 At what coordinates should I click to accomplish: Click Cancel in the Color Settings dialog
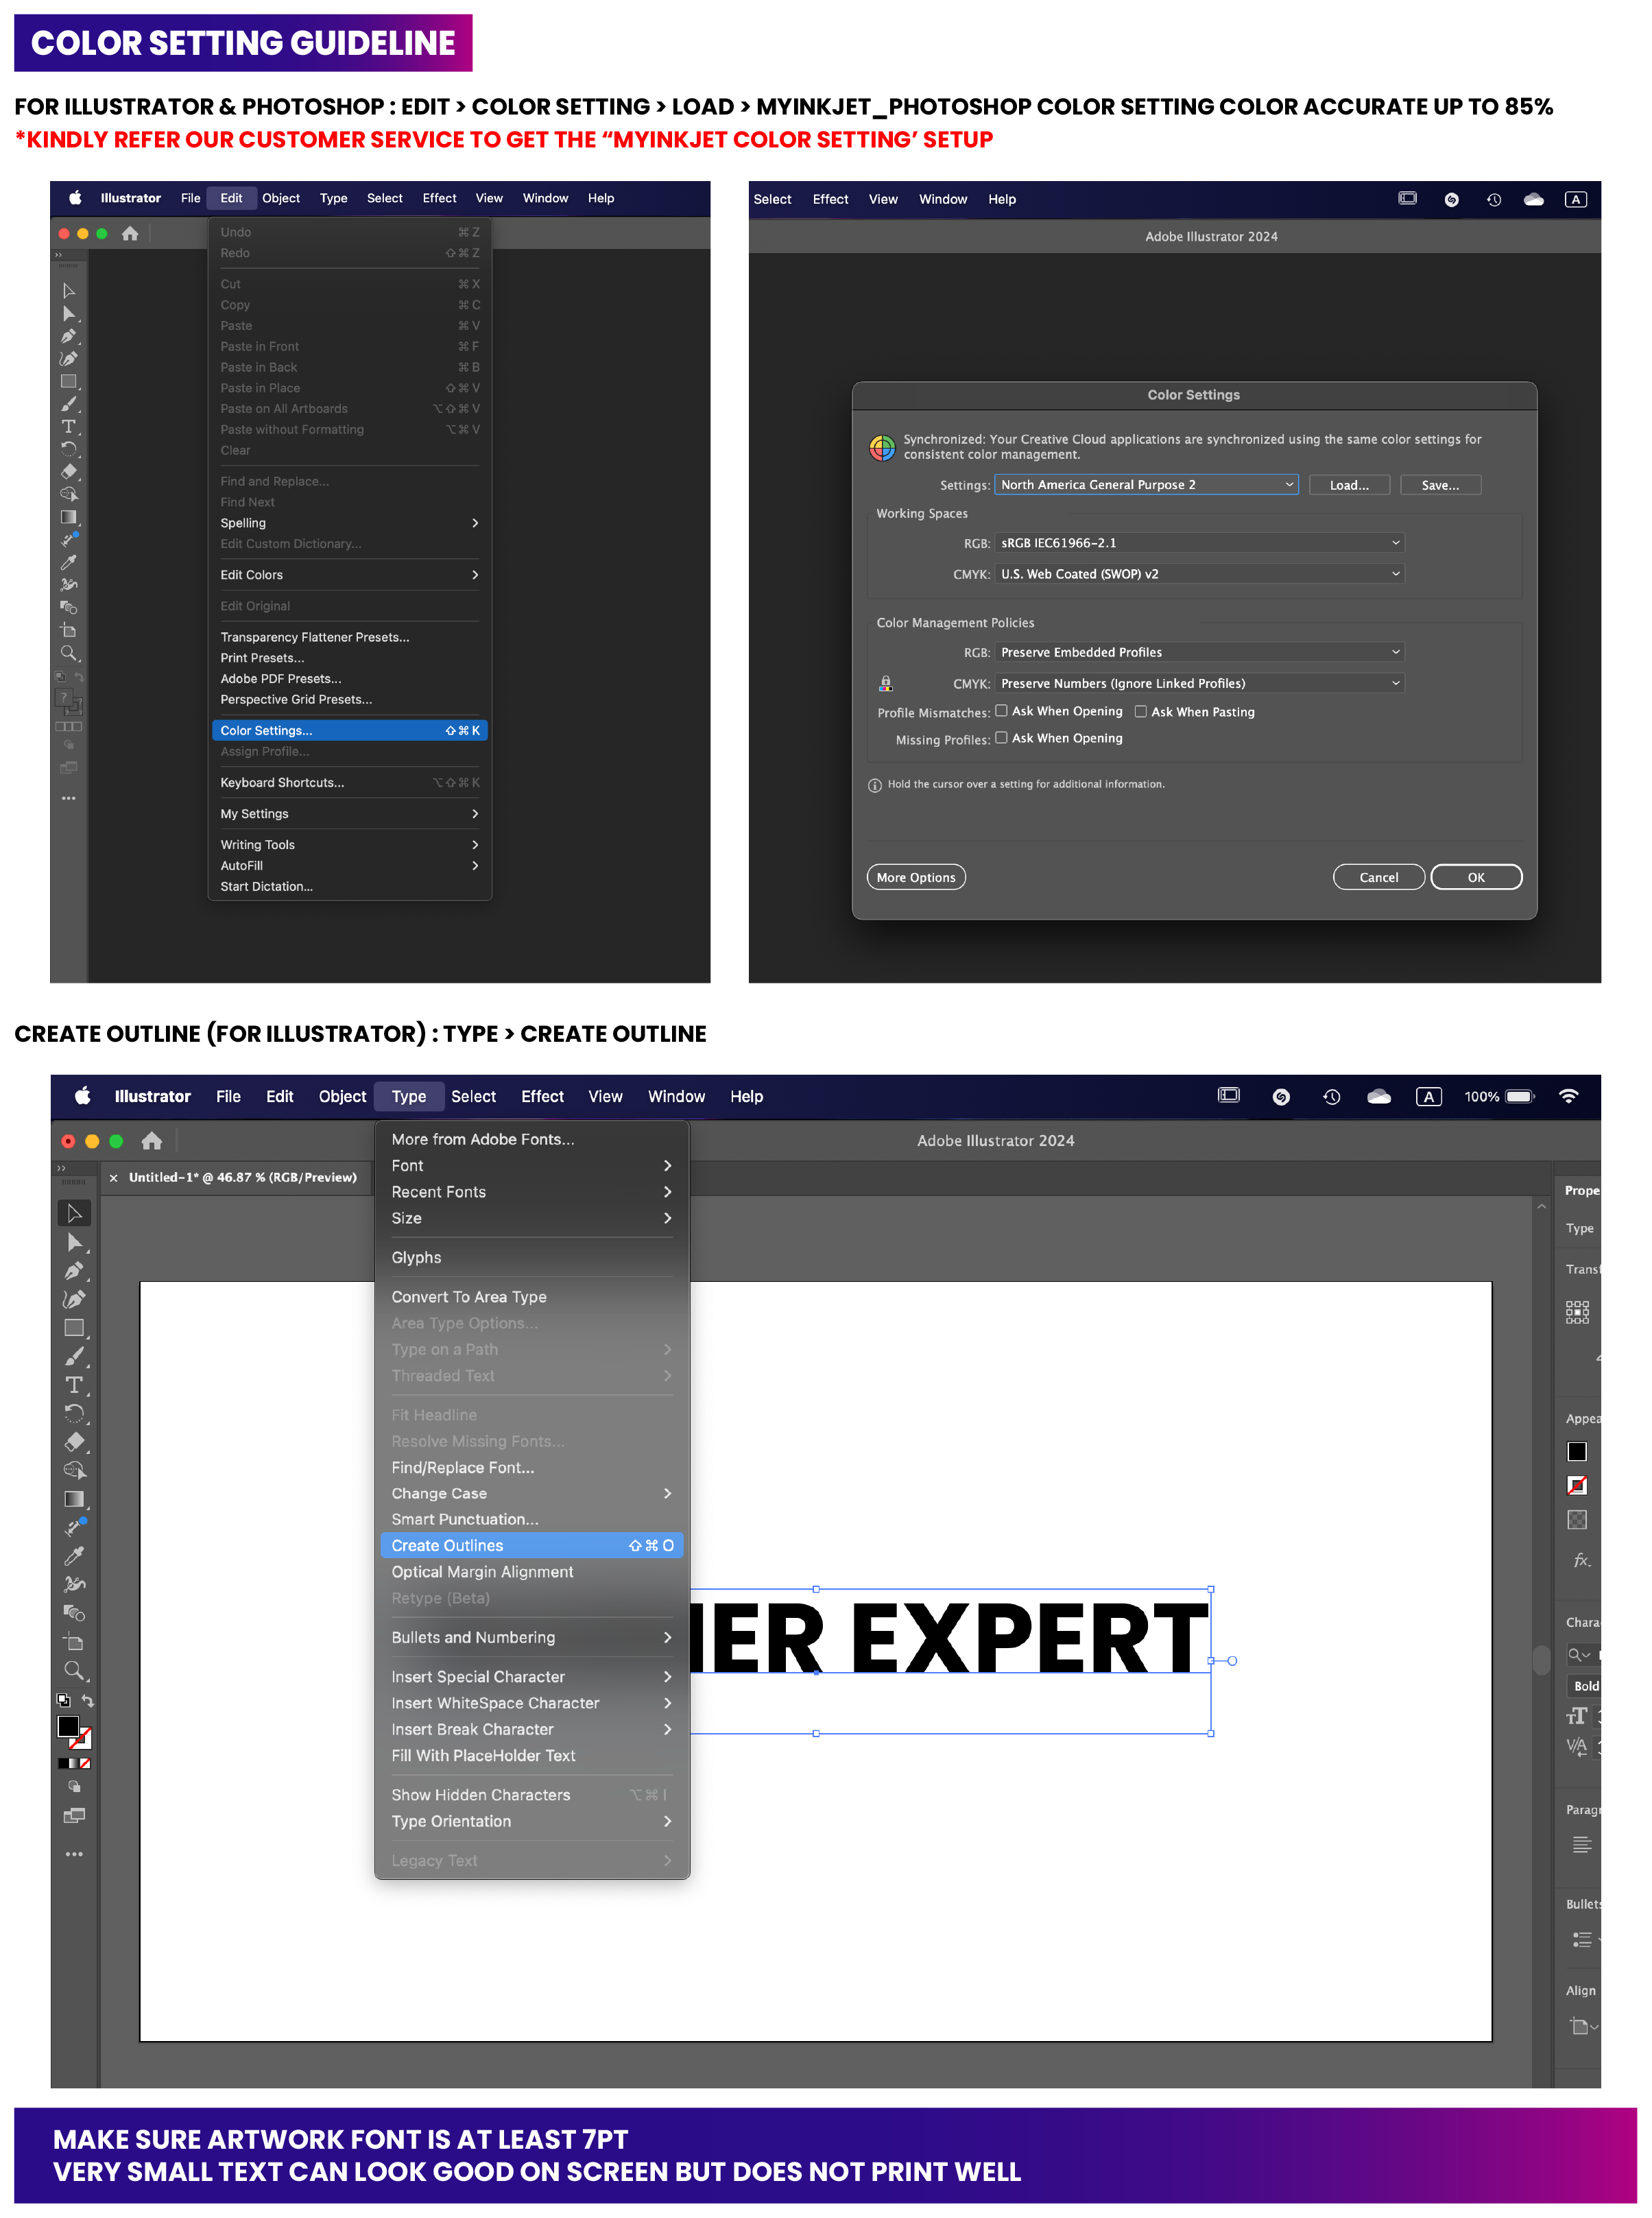pyautogui.click(x=1378, y=877)
